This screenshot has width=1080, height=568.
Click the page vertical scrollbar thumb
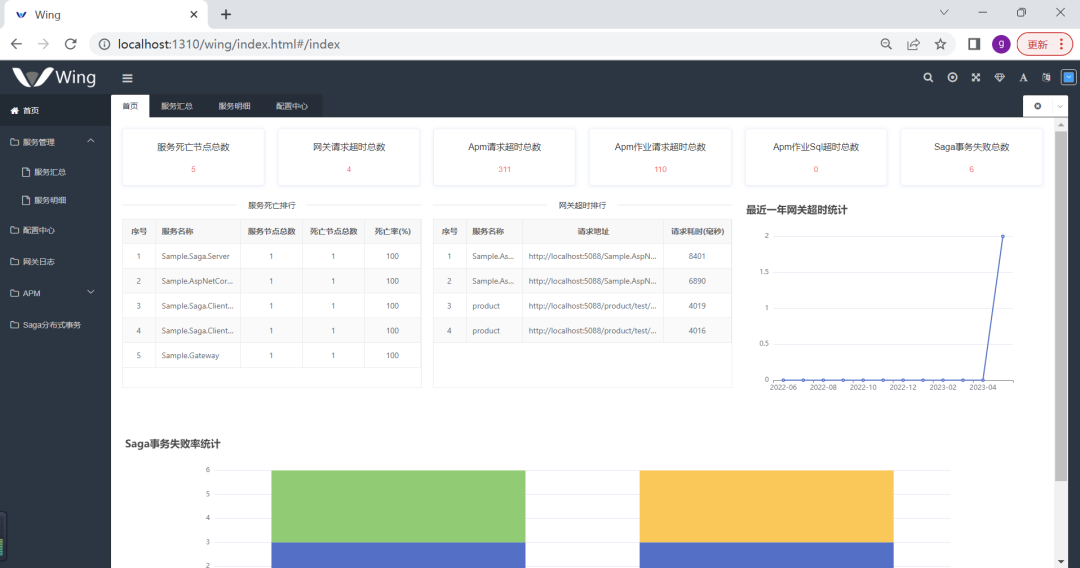(1061, 305)
